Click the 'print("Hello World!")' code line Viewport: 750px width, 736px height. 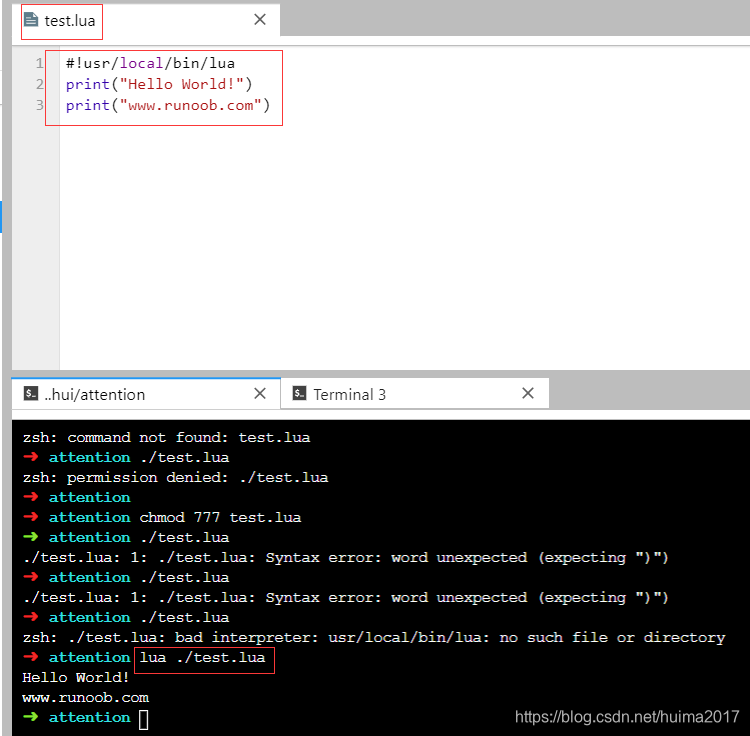159,84
